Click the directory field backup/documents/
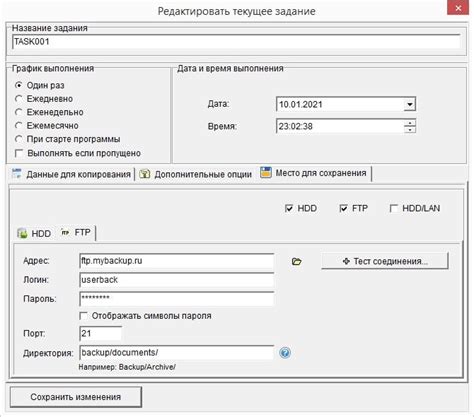474x417 pixels. (x=177, y=353)
